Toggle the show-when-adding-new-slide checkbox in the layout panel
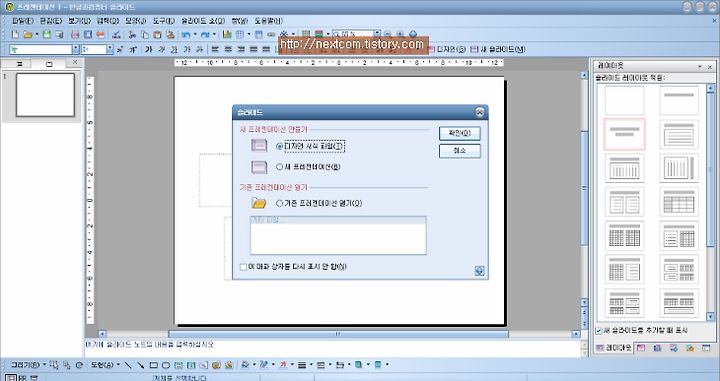The height and width of the screenshot is (381, 720). pyautogui.click(x=599, y=331)
